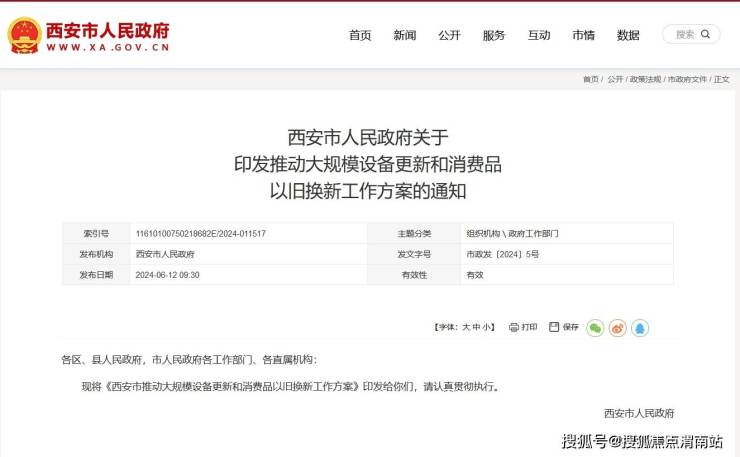740x457 pixels.
Task: Share via the orange Weibo icon
Action: point(617,328)
